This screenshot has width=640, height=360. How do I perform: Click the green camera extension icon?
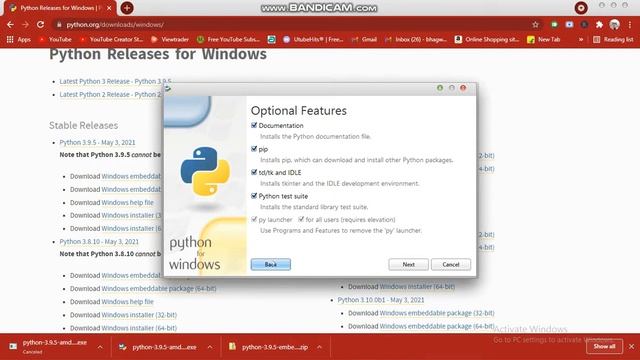554,24
